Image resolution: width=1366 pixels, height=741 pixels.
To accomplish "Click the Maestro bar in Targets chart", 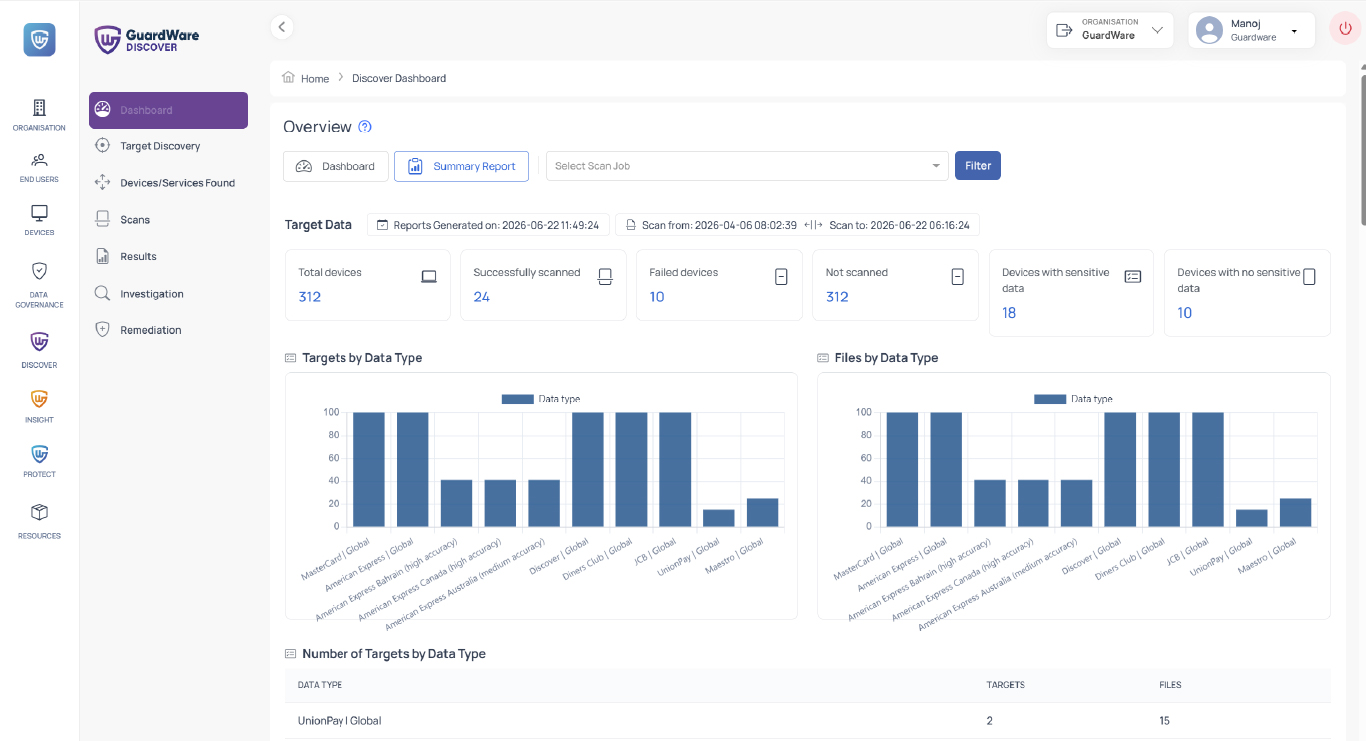I will [762, 512].
